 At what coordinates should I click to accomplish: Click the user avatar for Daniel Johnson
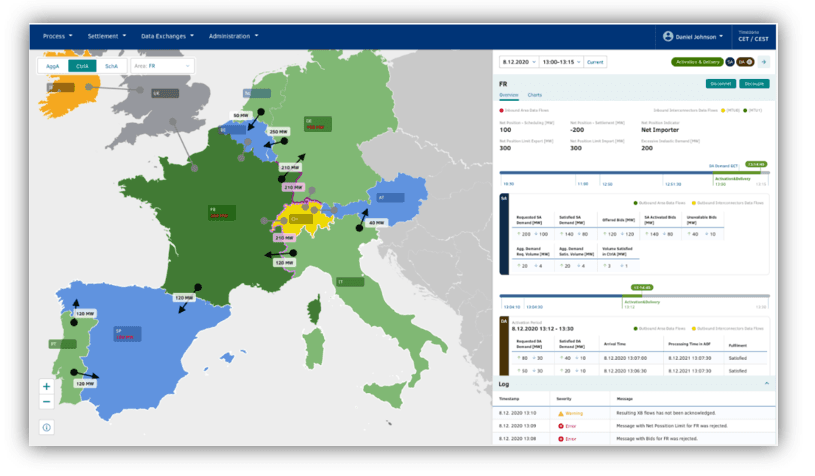point(668,36)
